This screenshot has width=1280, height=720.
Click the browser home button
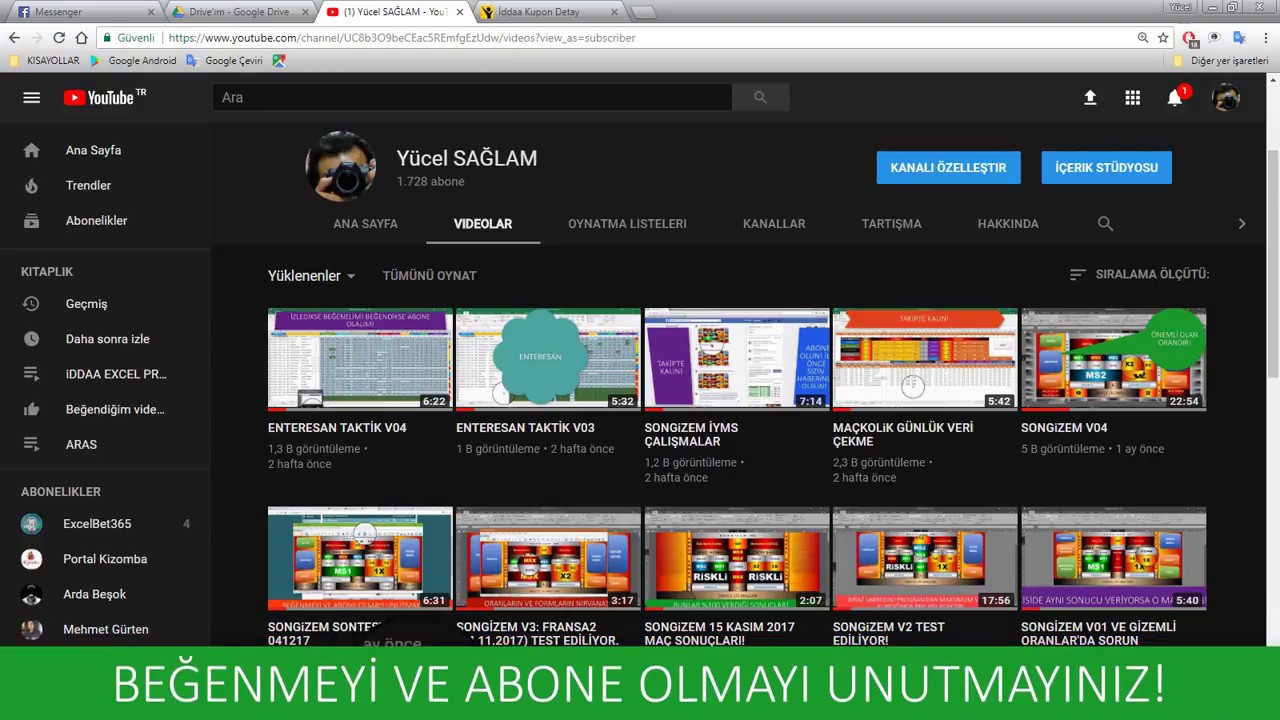81,38
